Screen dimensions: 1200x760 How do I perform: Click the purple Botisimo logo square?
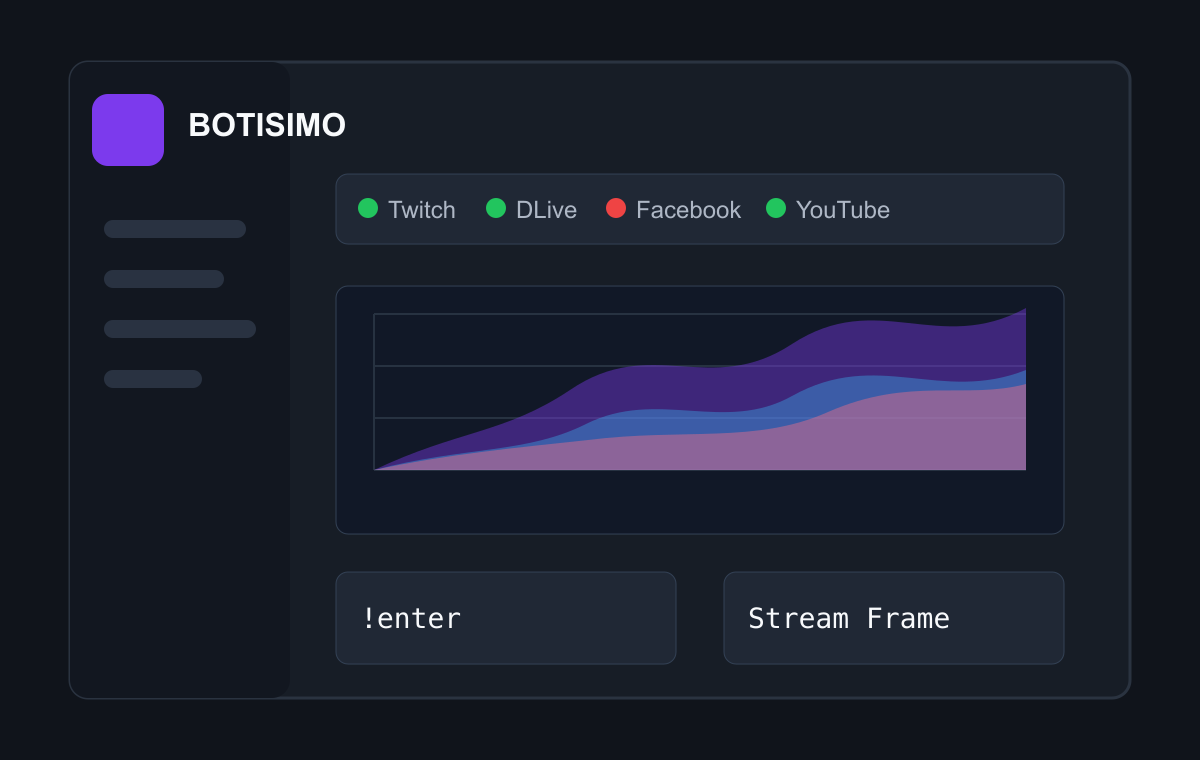[x=128, y=130]
